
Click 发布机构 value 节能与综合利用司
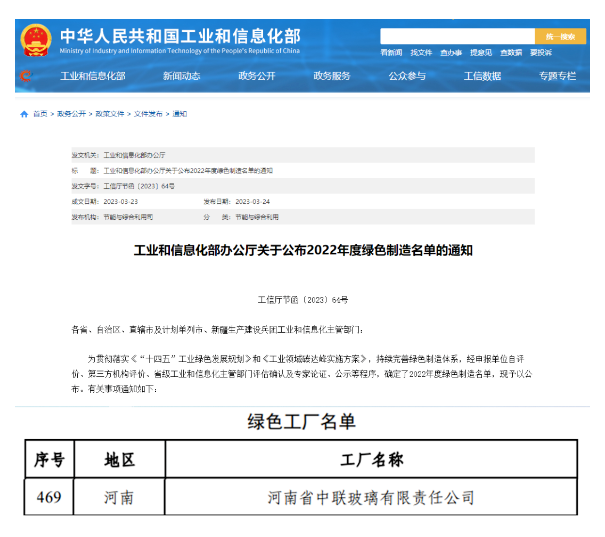[x=128, y=217]
